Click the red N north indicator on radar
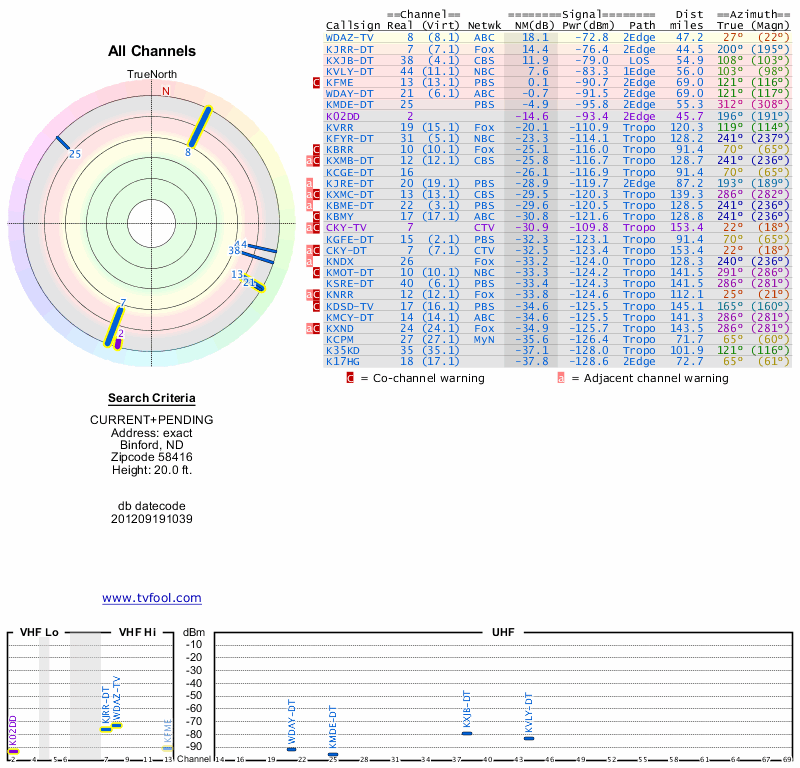800x768 pixels. (166, 91)
